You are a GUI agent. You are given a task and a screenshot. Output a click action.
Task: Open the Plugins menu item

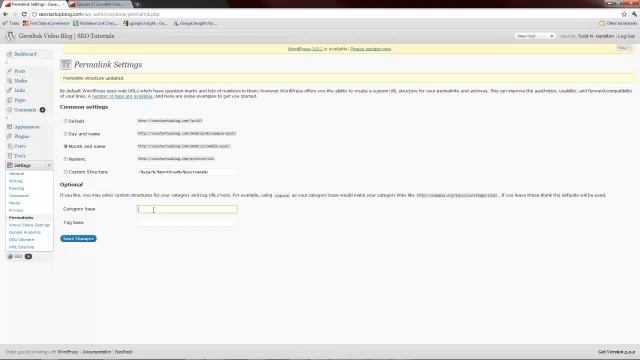click(22, 136)
